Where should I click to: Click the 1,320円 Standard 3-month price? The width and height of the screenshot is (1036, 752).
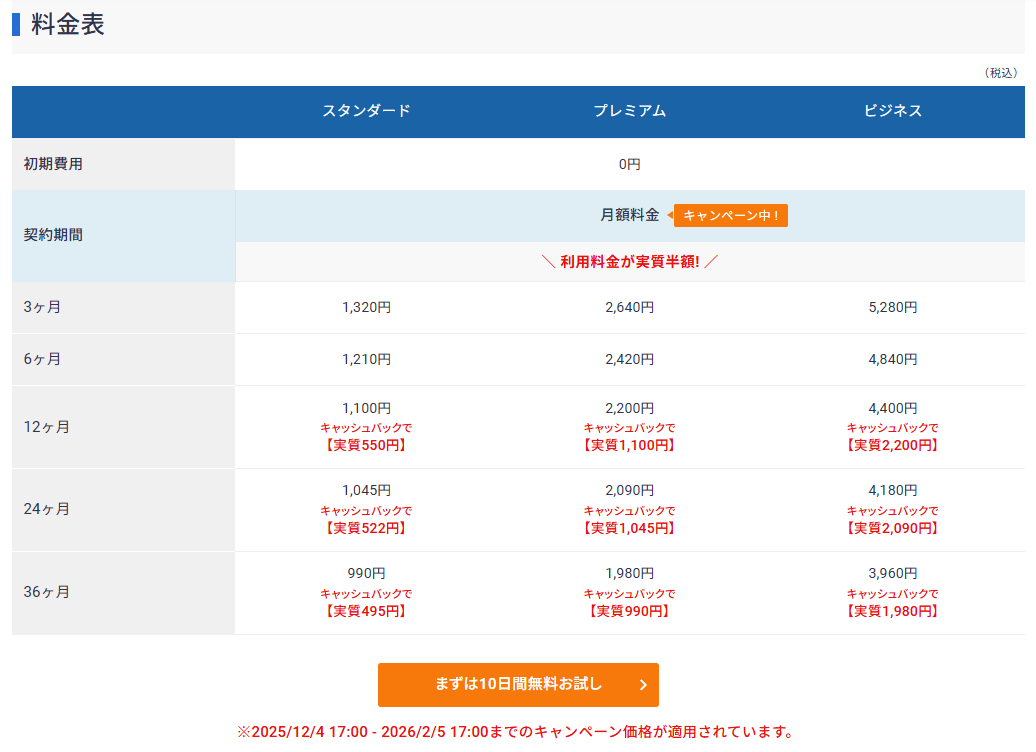[x=366, y=308]
